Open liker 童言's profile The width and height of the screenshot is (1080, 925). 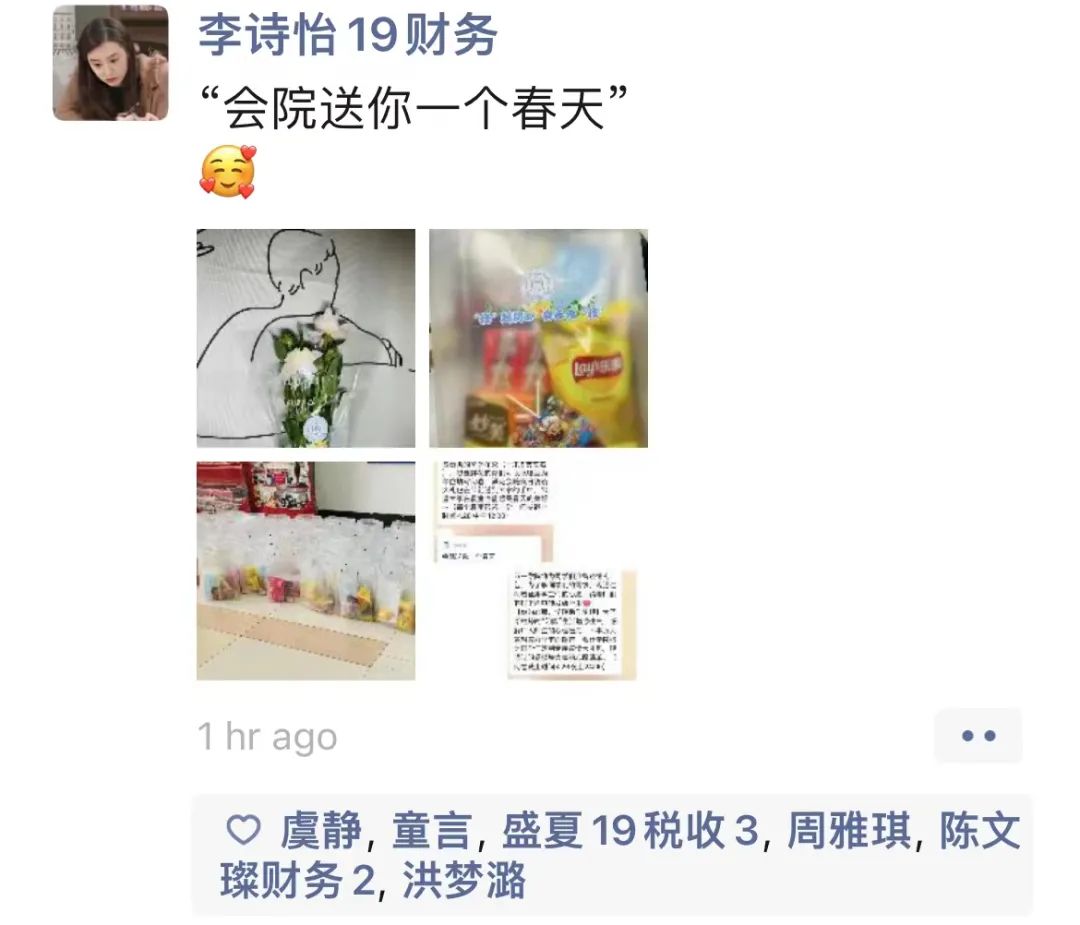[433, 831]
